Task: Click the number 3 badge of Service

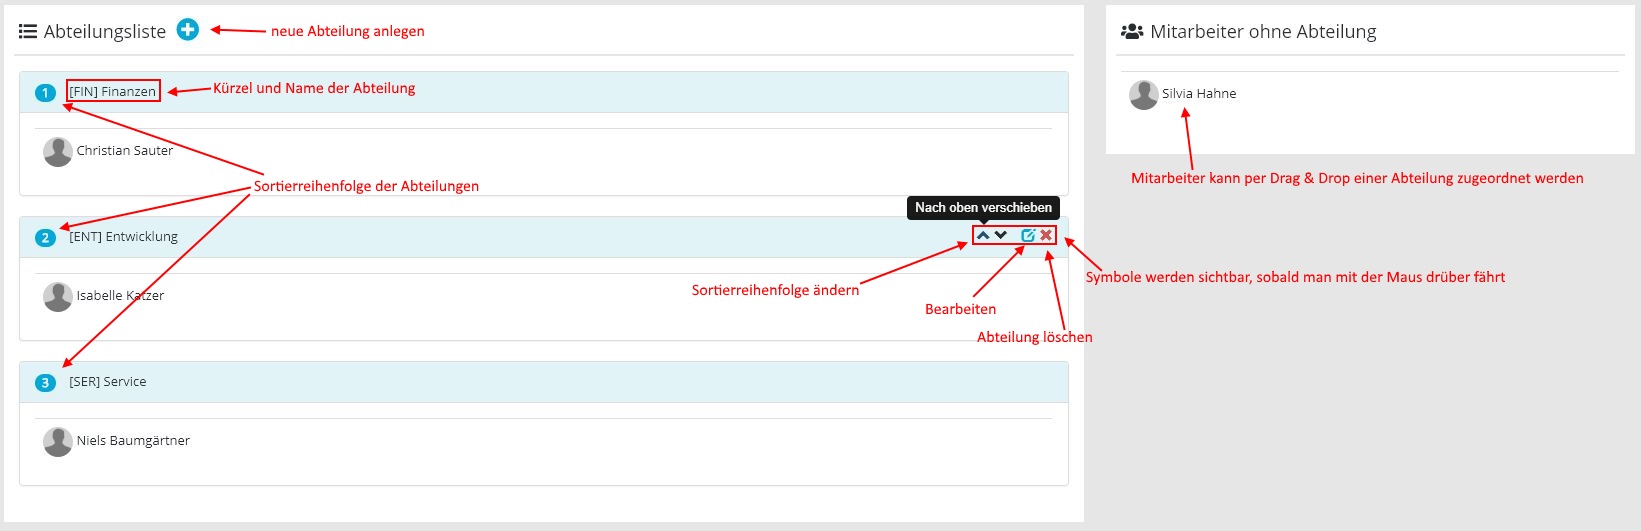Action: tap(45, 383)
